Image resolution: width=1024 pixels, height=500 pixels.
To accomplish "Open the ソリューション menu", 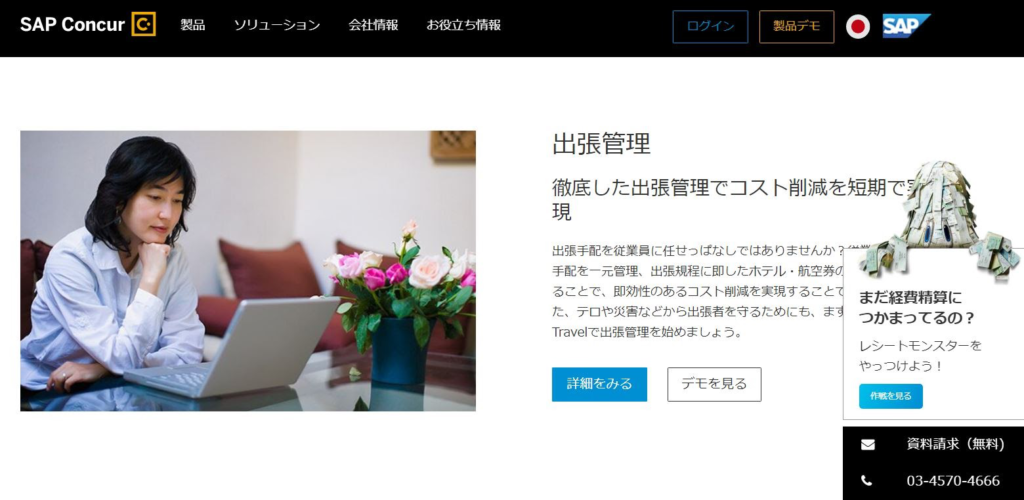I will click(277, 25).
